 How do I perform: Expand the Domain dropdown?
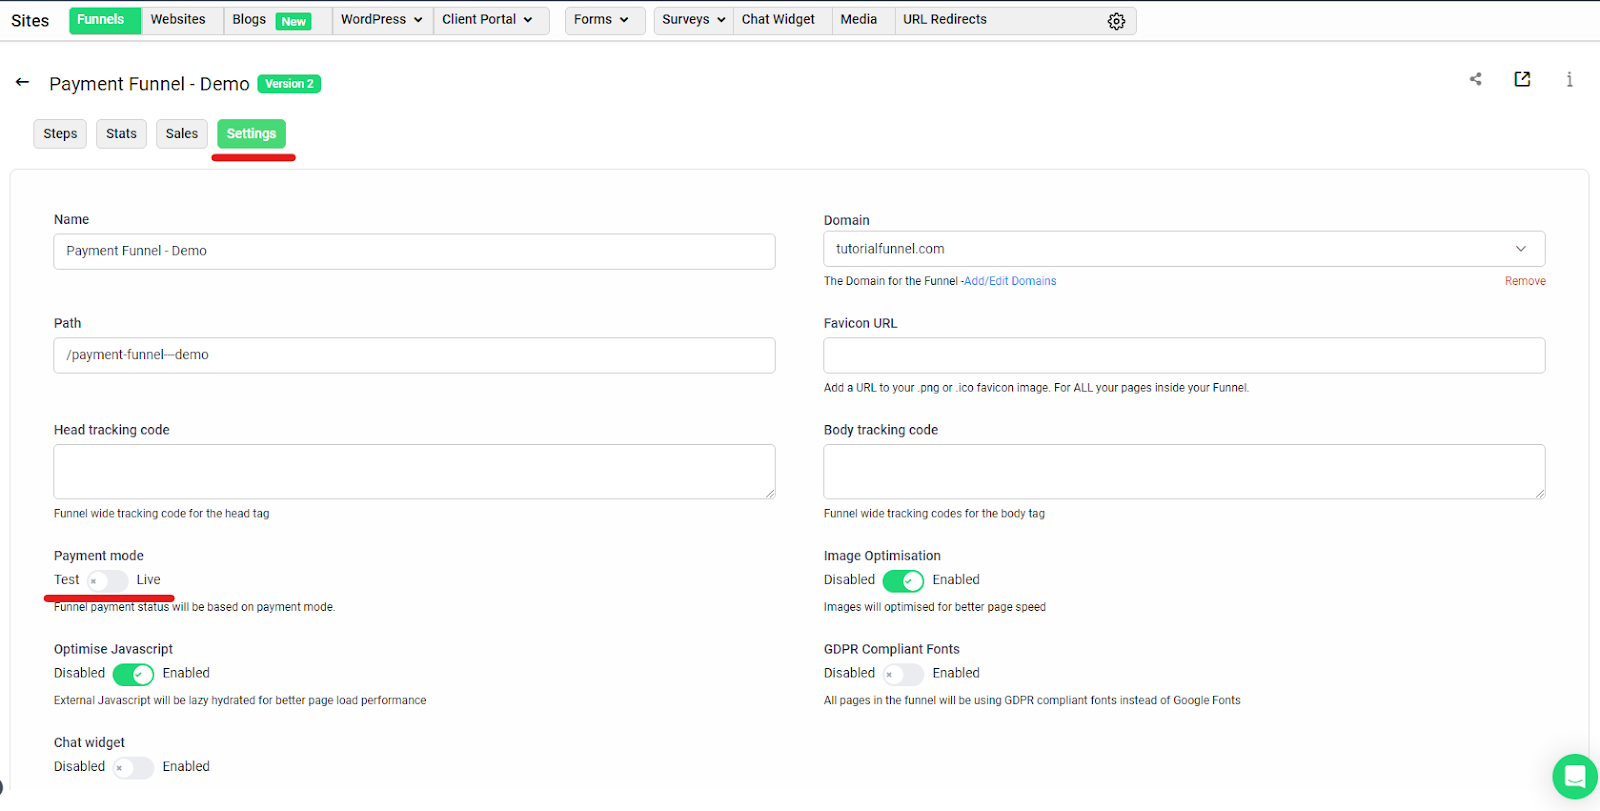(1520, 249)
